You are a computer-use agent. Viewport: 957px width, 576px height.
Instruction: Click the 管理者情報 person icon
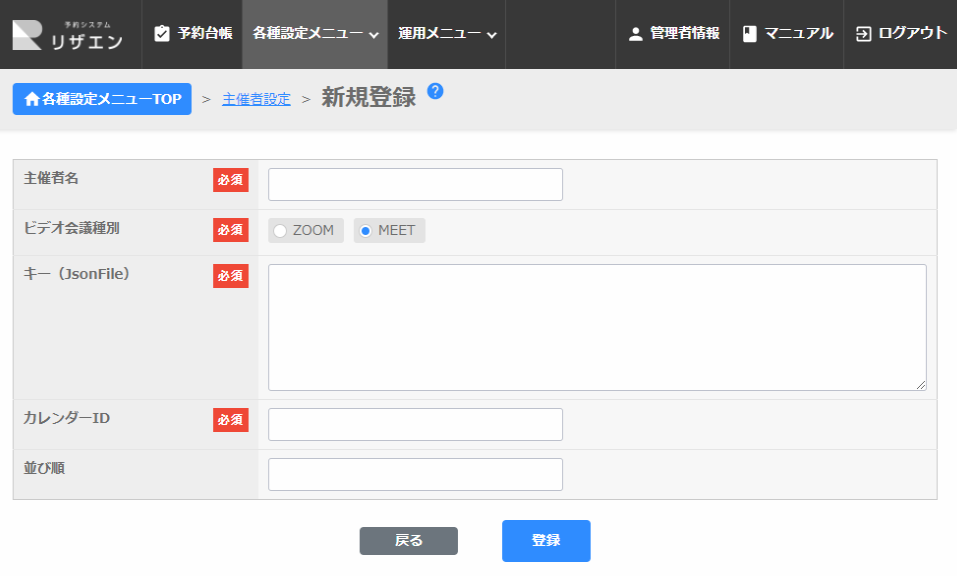tap(635, 34)
